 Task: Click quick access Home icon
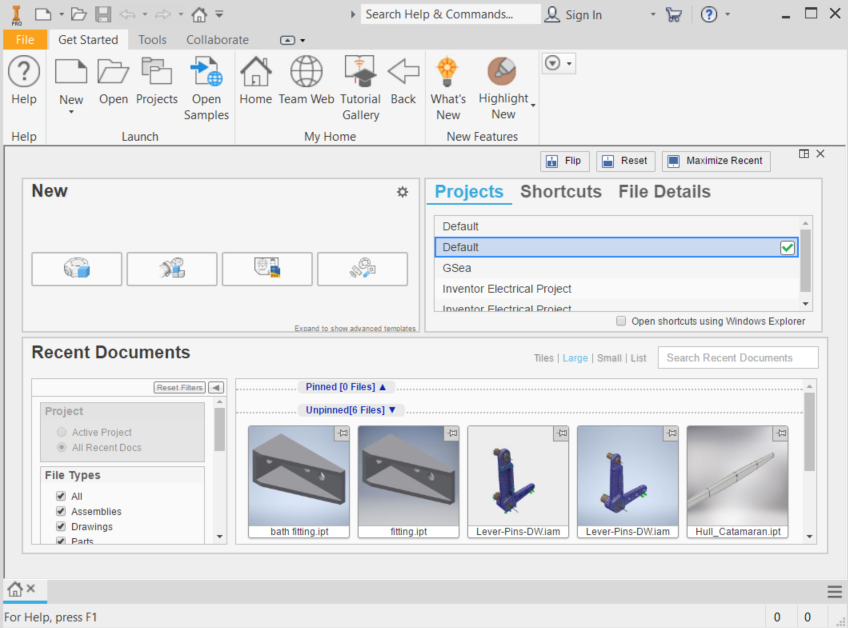(199, 14)
